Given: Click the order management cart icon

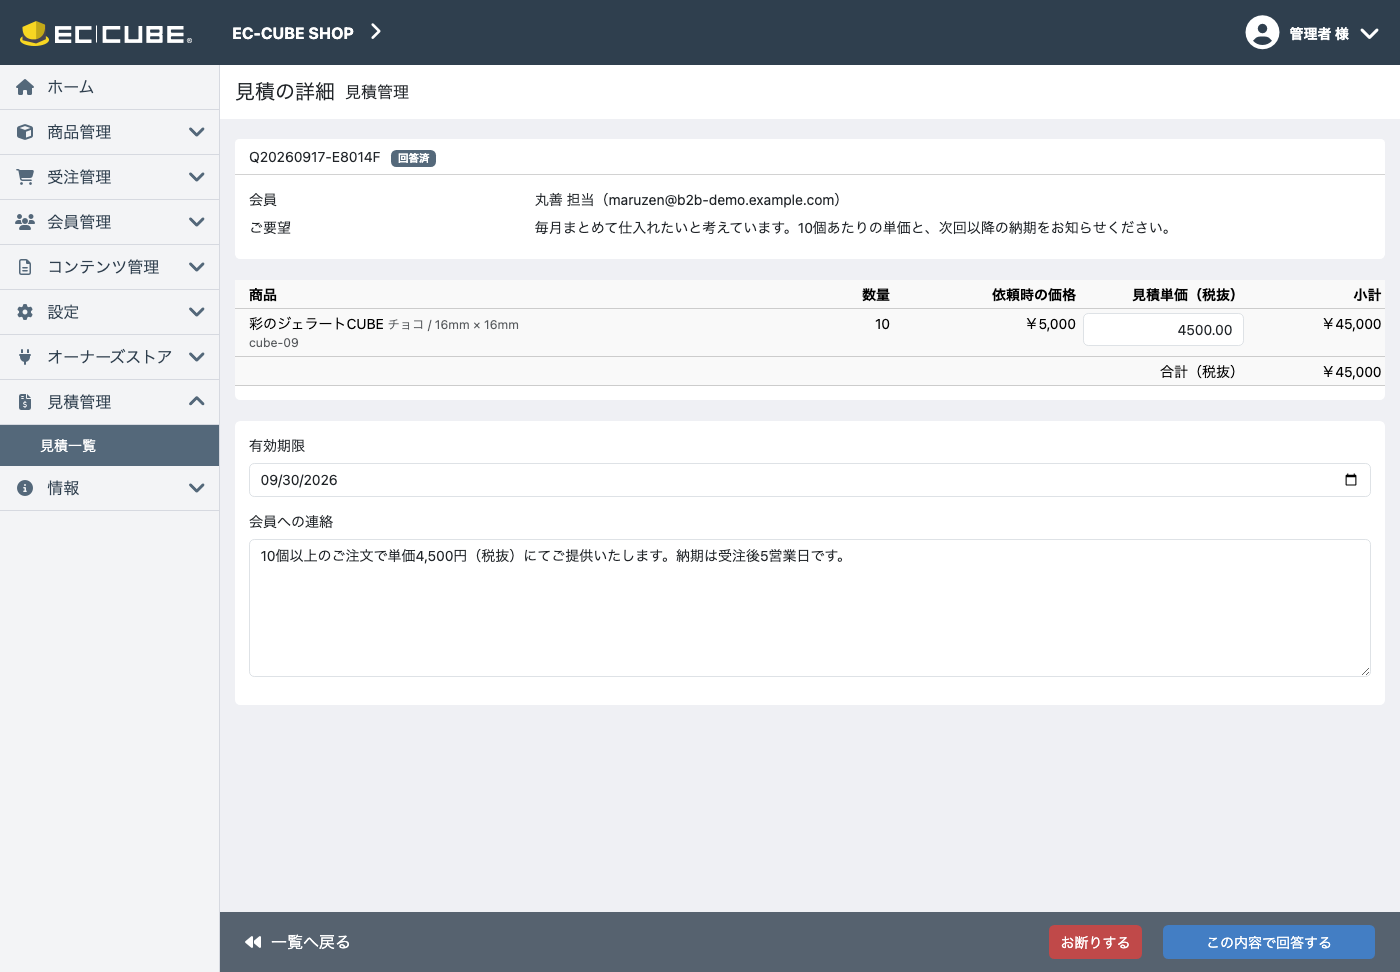Looking at the screenshot, I should [25, 177].
